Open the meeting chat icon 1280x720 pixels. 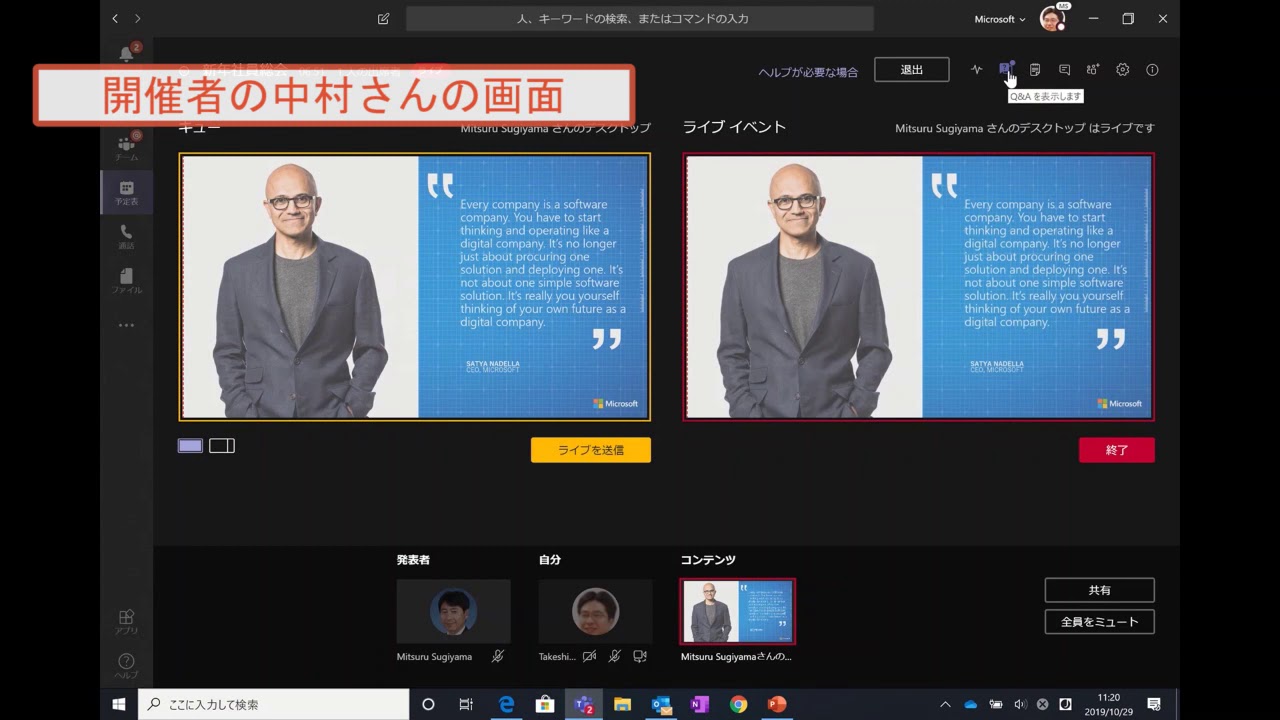pos(1064,70)
